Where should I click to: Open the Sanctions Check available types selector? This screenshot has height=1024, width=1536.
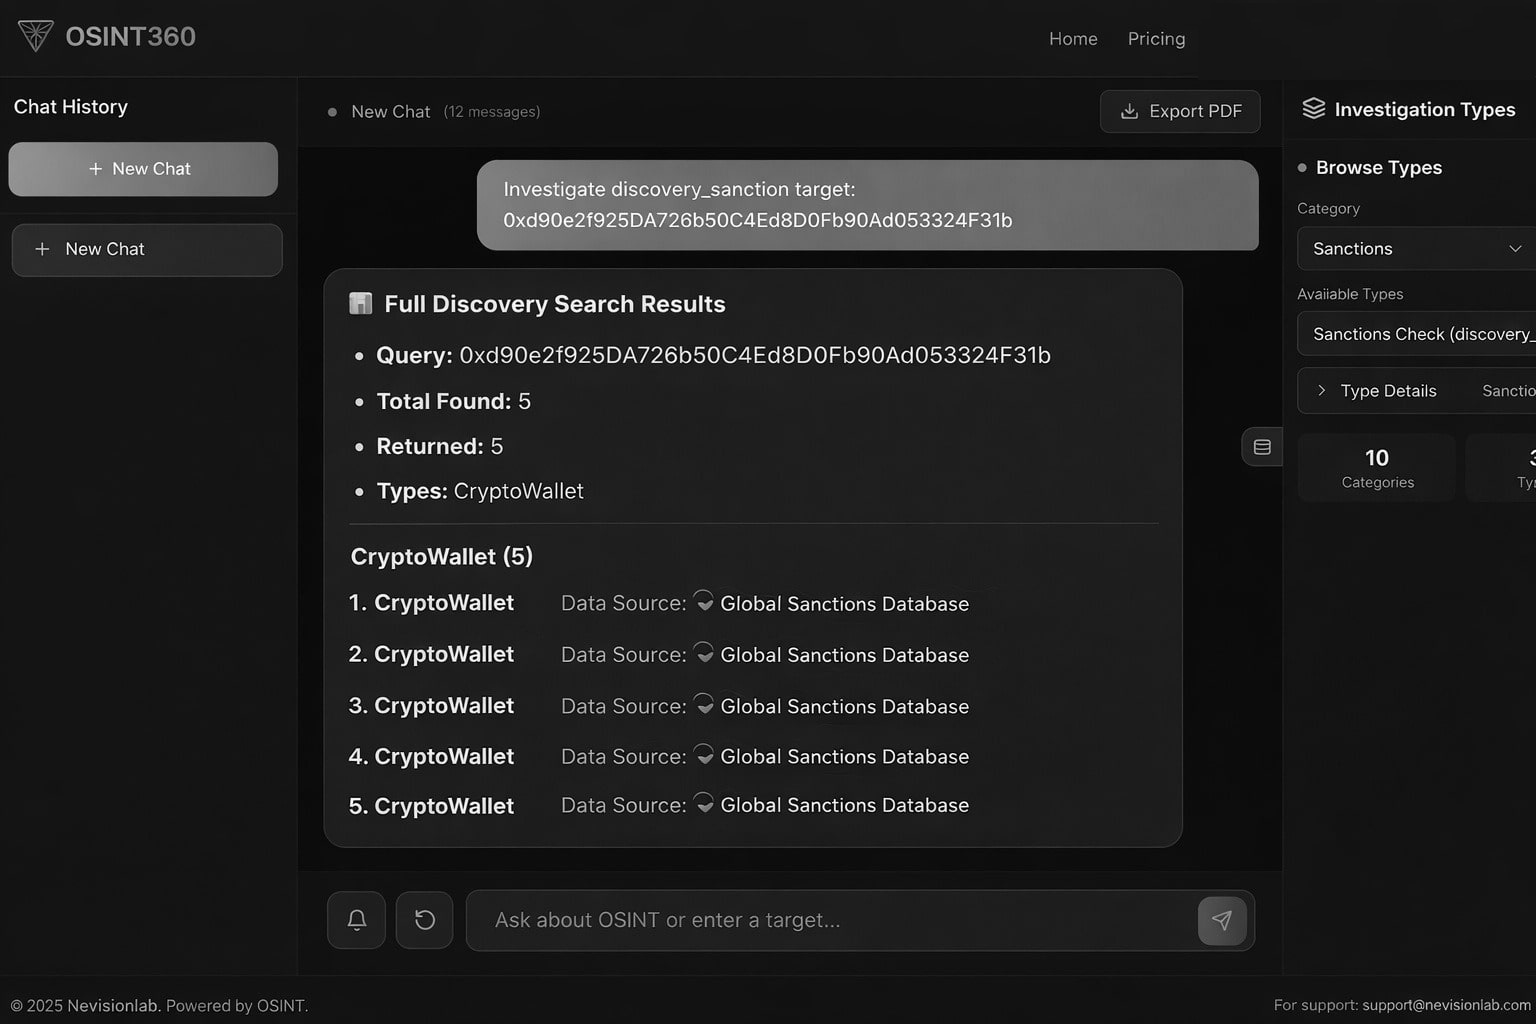tap(1420, 333)
